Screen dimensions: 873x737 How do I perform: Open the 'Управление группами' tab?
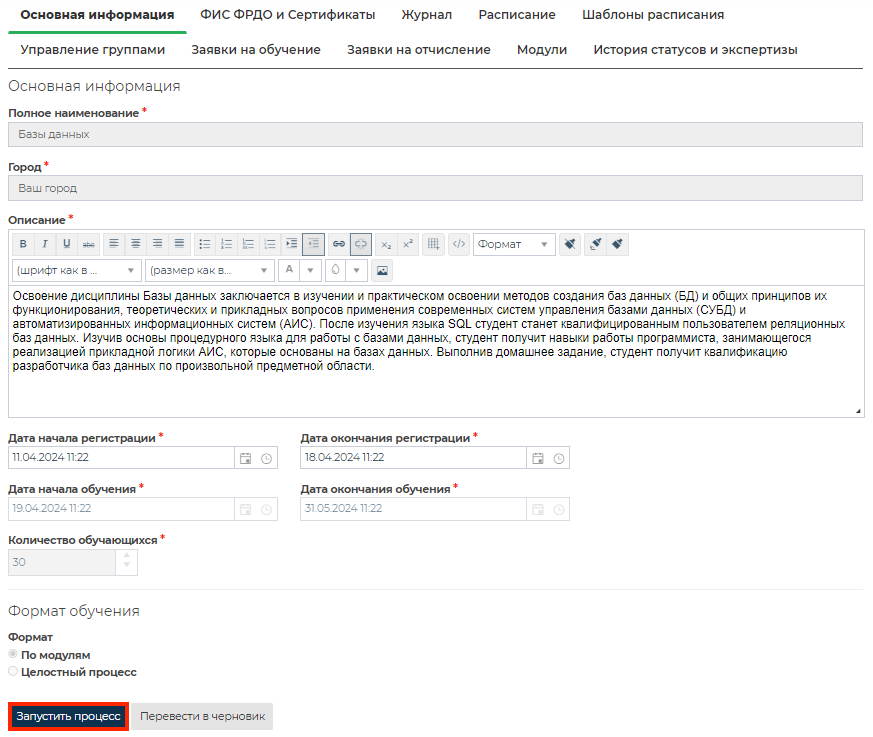(93, 49)
